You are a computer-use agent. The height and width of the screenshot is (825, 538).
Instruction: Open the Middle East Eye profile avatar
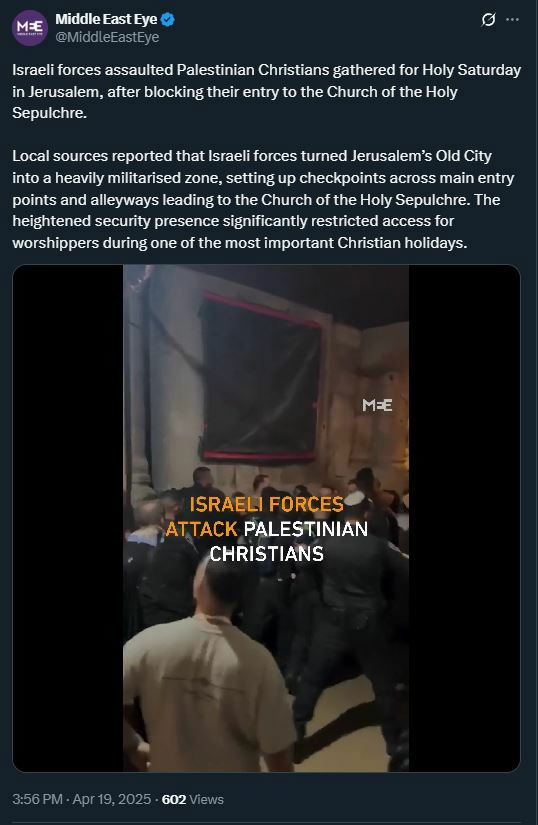point(30,28)
